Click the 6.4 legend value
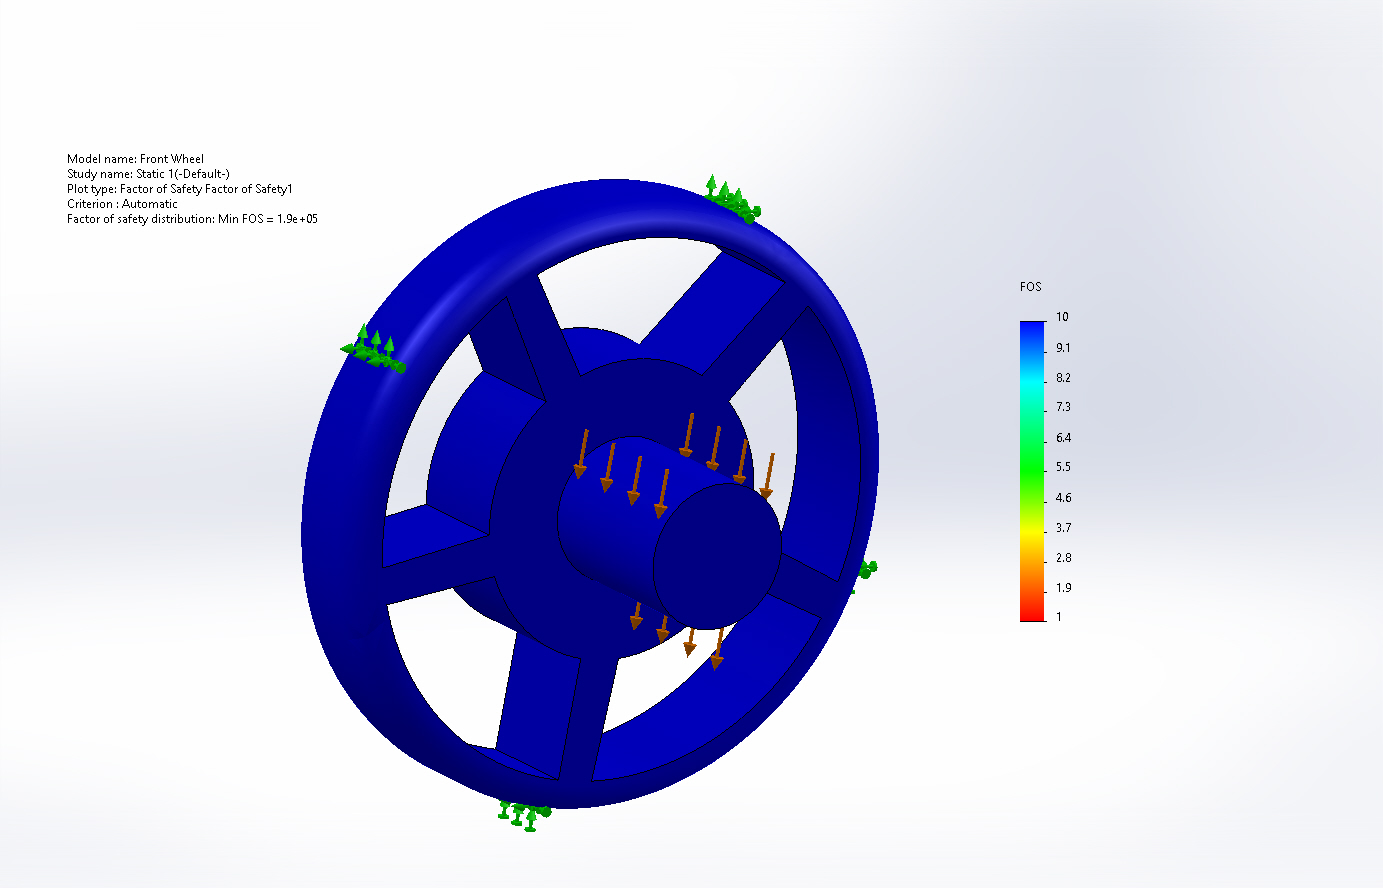1383x888 pixels. tap(1063, 438)
